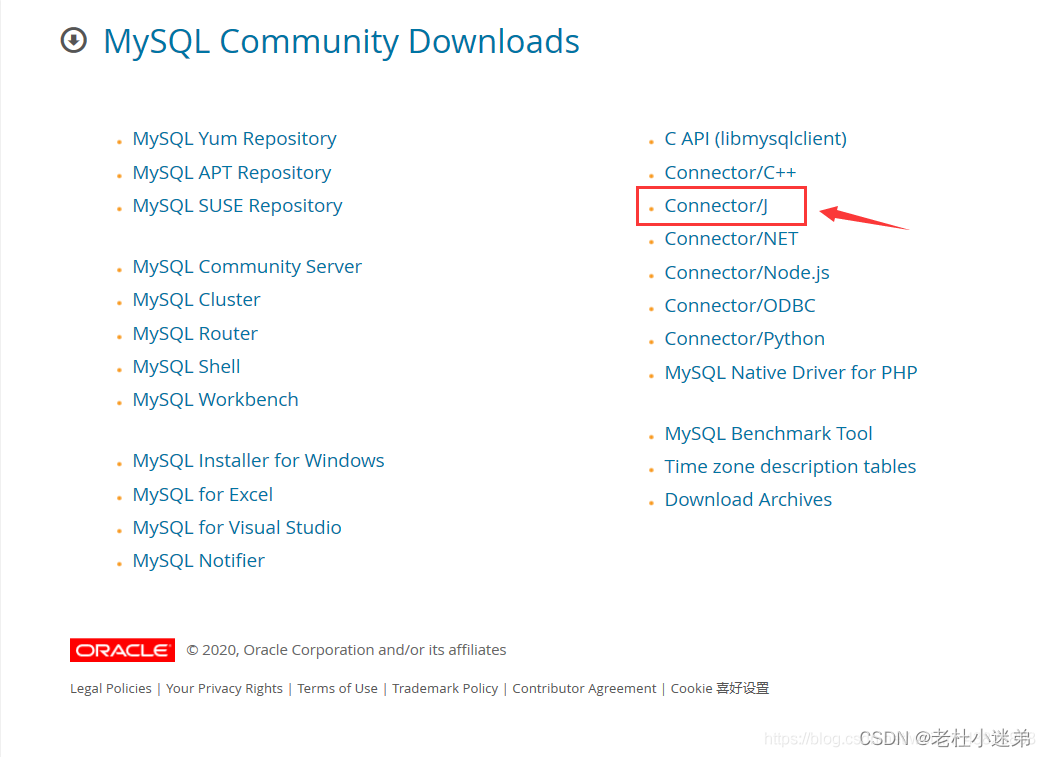The image size is (1045, 757).
Task: Open the Cookie 喜好设置 footer link
Action: (x=720, y=688)
